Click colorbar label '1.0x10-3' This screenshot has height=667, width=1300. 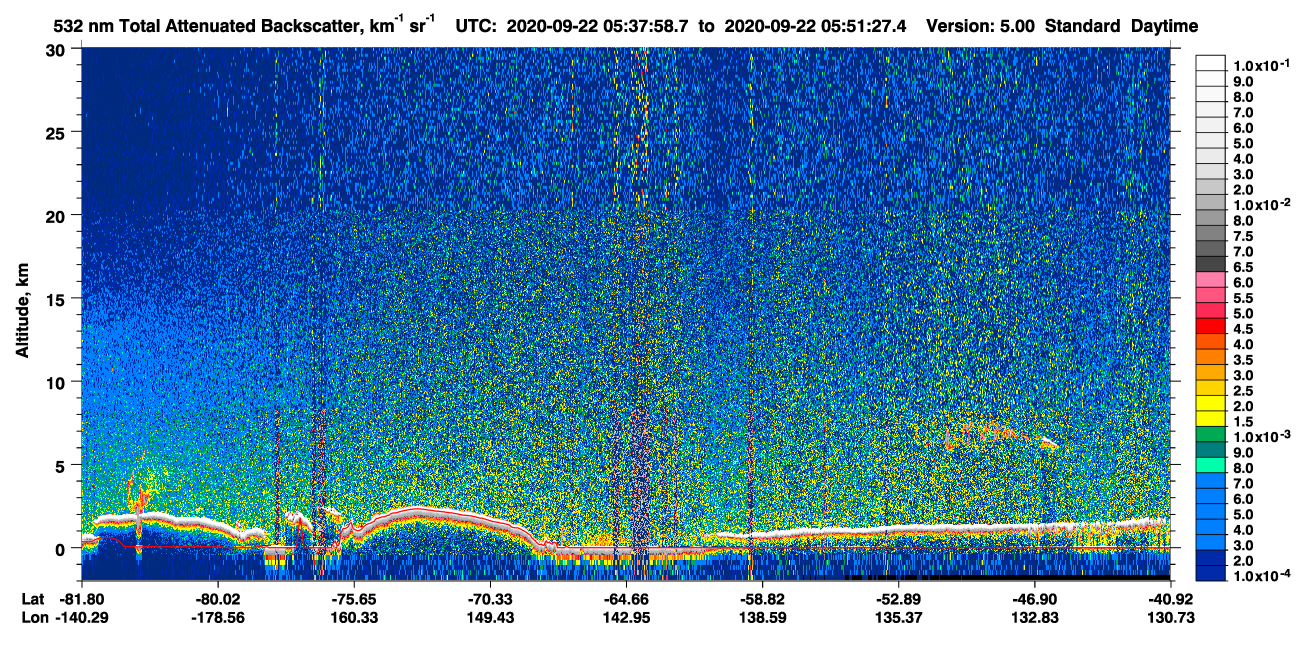click(x=1260, y=437)
